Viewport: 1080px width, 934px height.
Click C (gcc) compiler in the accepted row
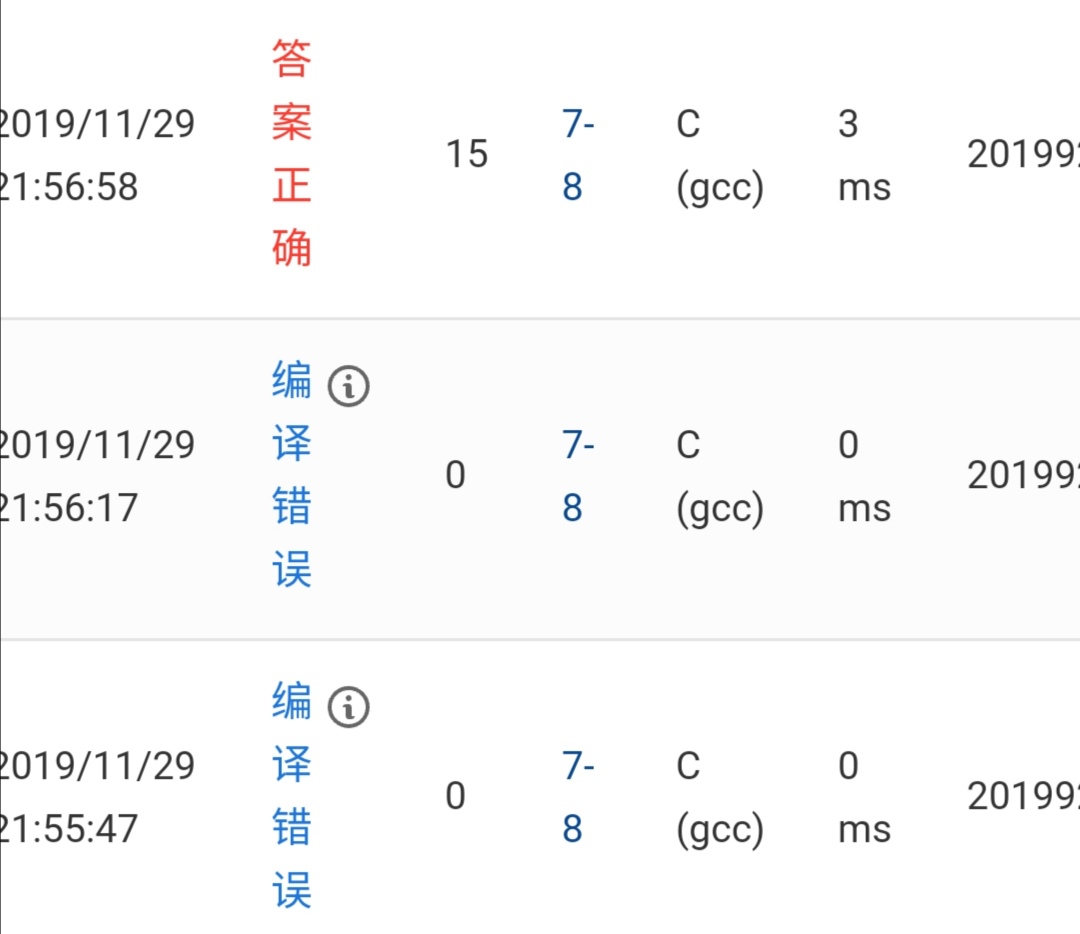719,155
